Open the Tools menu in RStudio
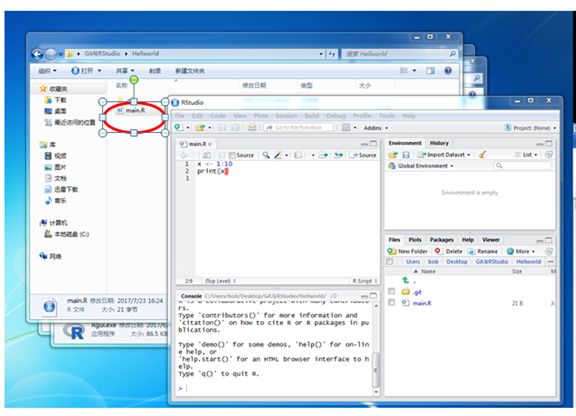This screenshot has height=416, width=576. (386, 116)
